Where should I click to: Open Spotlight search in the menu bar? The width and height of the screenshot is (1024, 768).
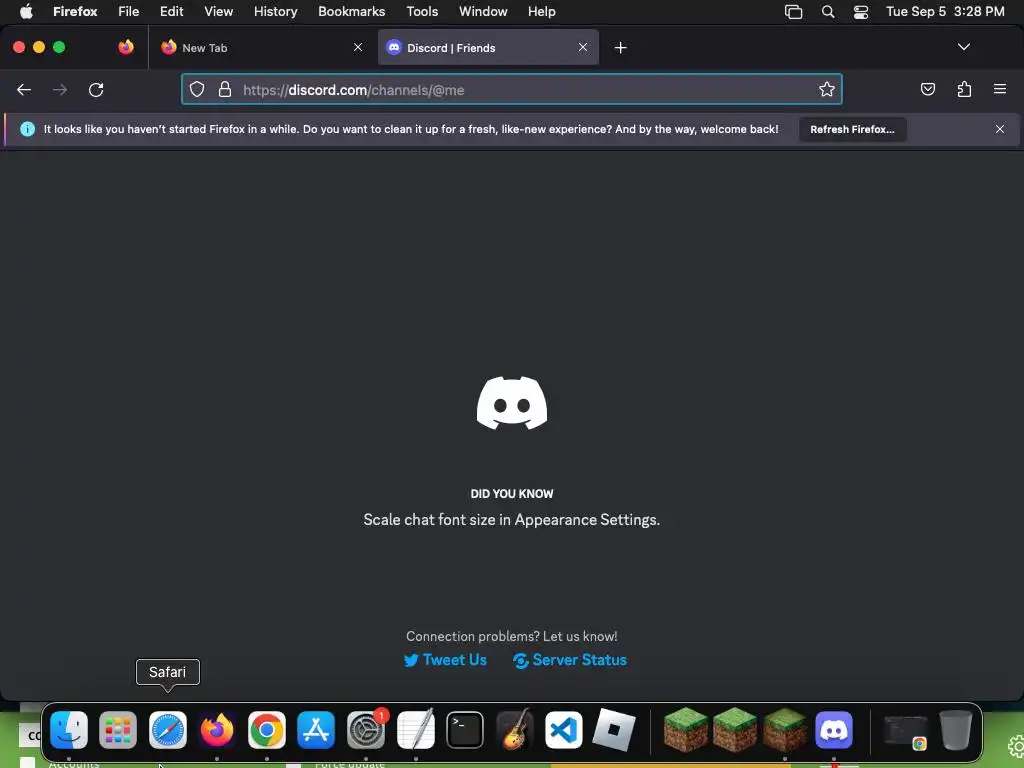pos(827,11)
